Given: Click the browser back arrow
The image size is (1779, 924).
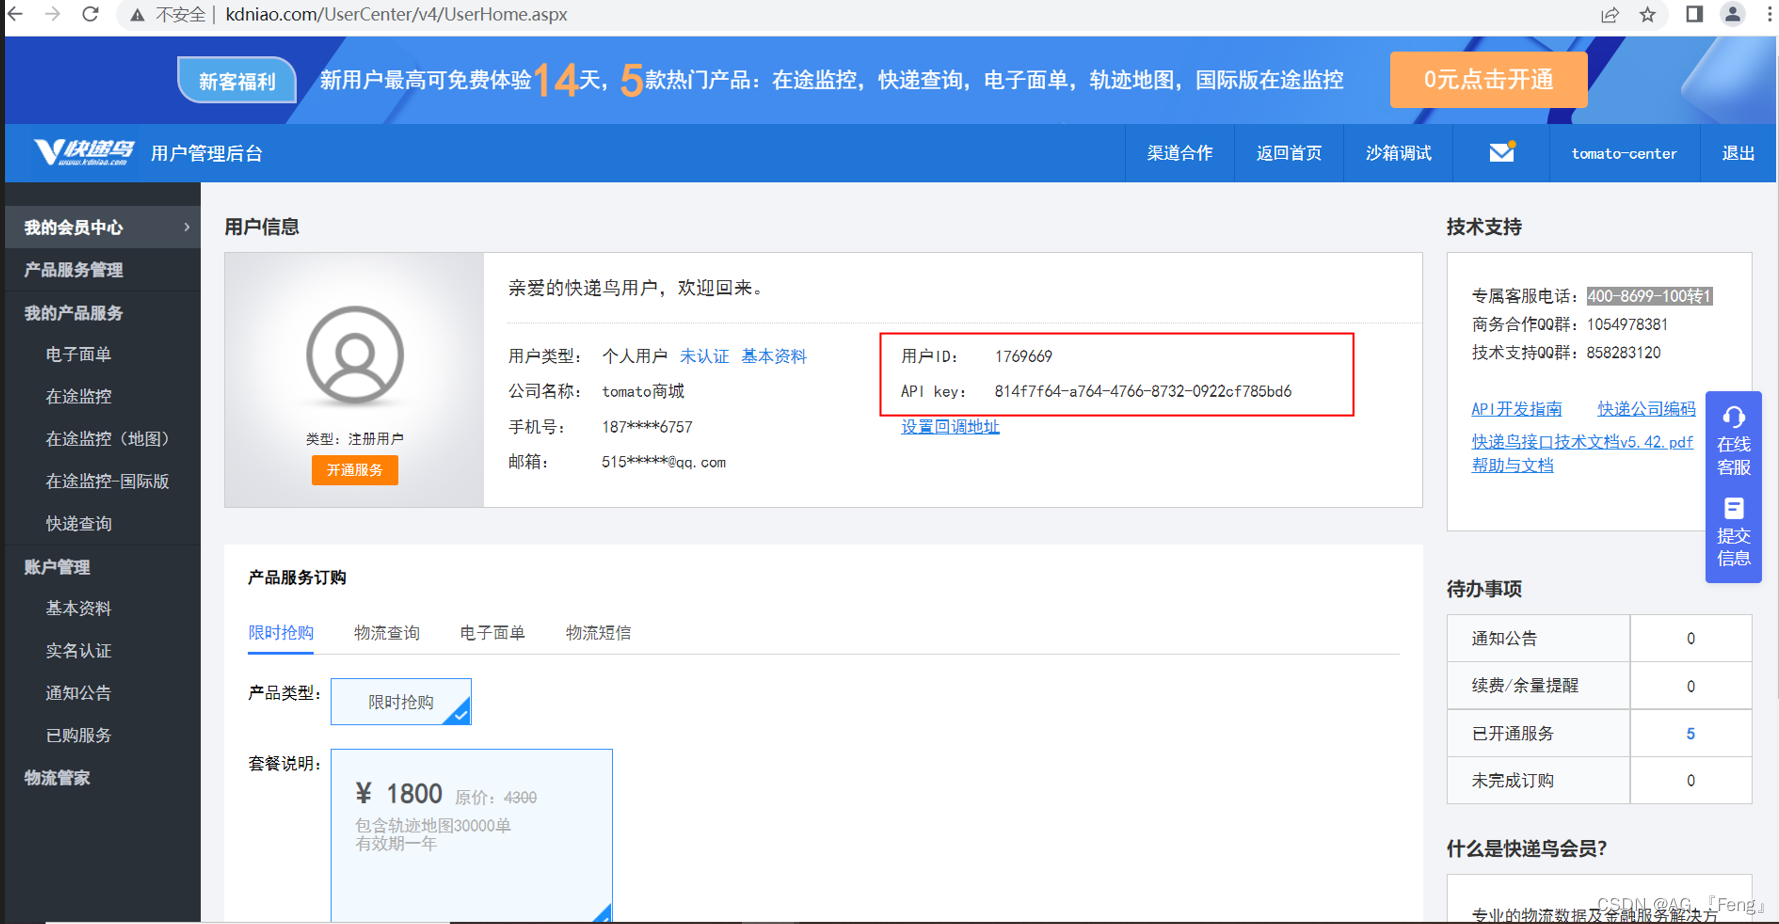Looking at the screenshot, I should tap(14, 14).
